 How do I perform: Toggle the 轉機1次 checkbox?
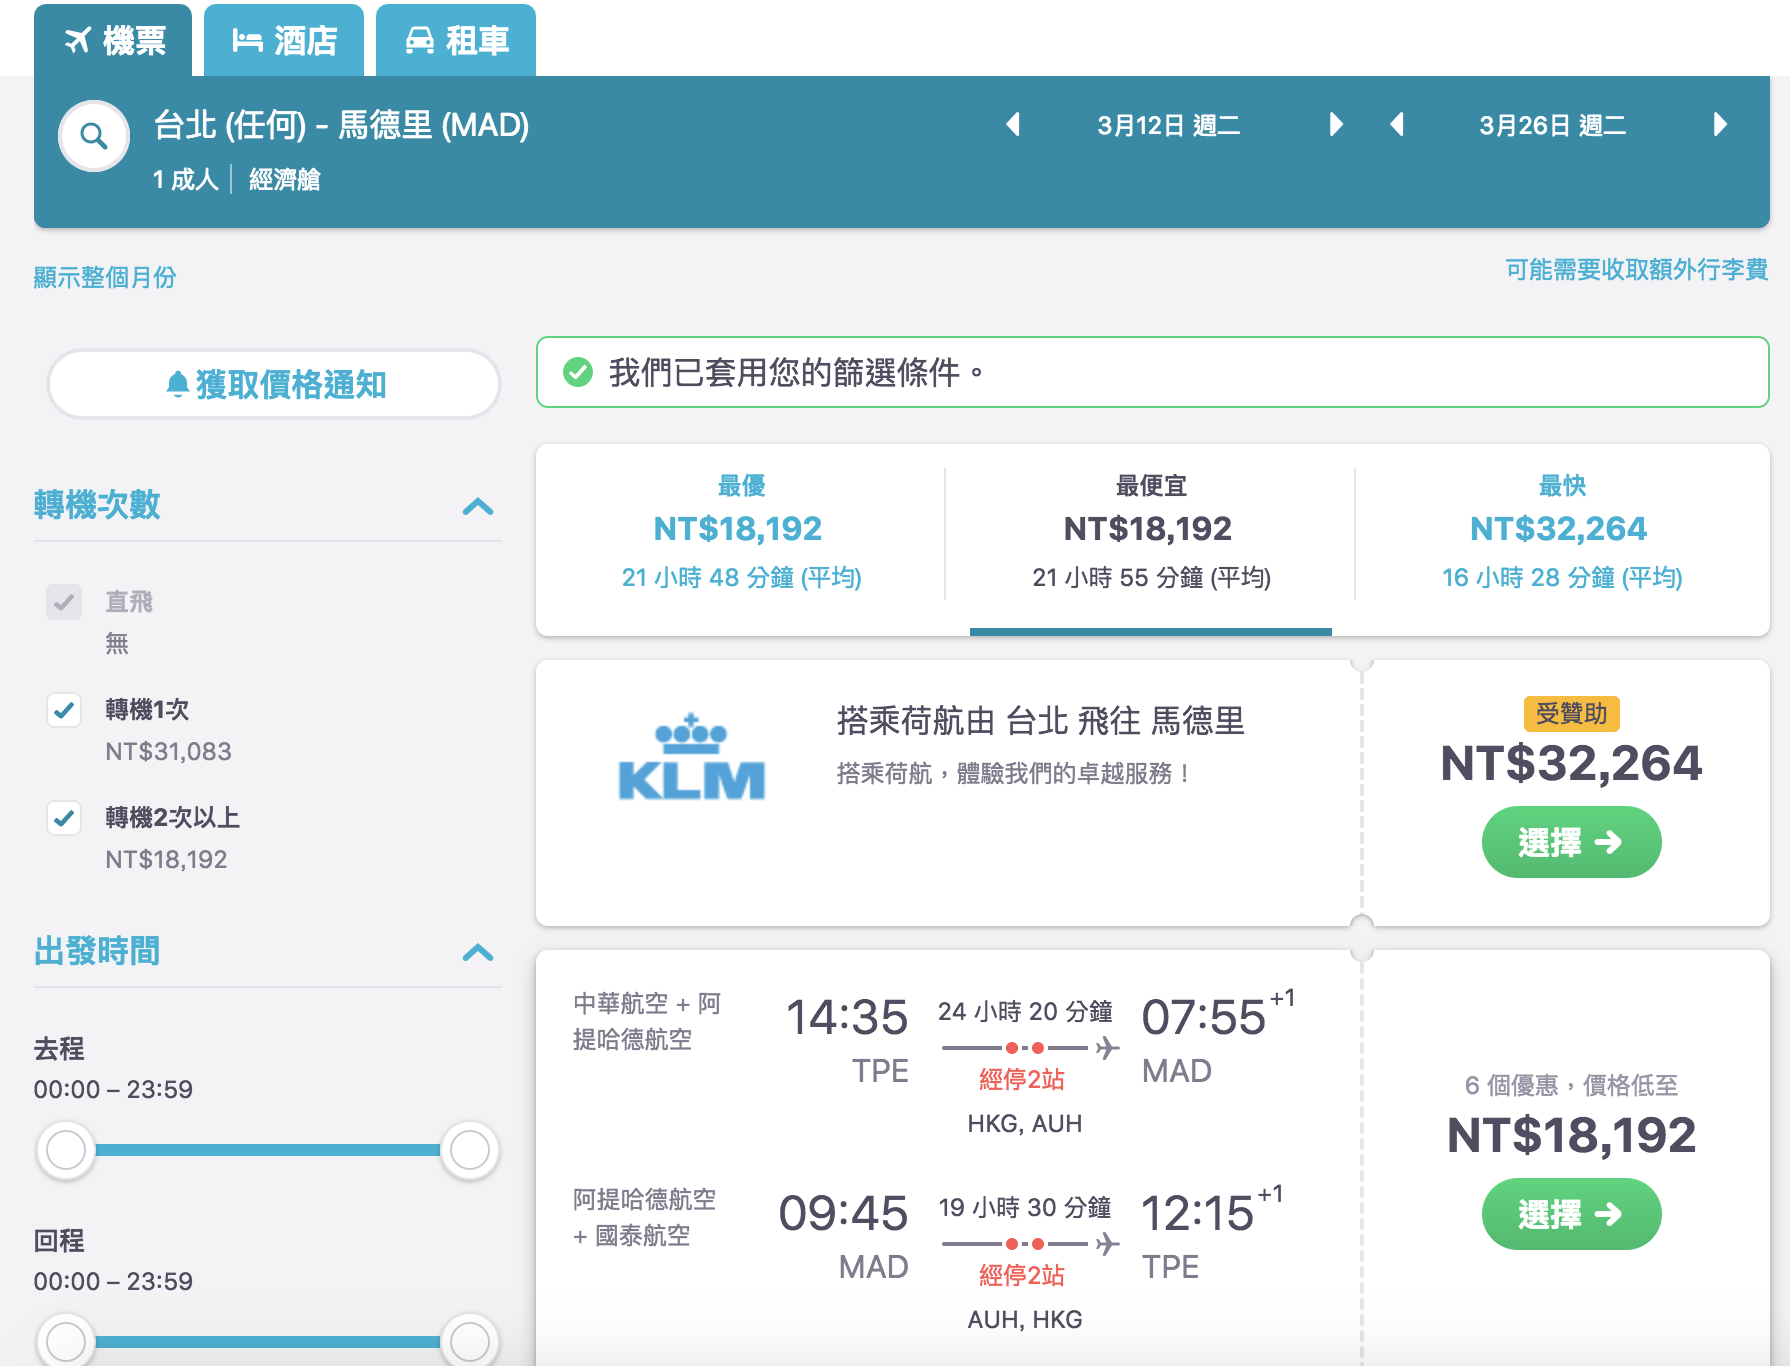coord(64,710)
